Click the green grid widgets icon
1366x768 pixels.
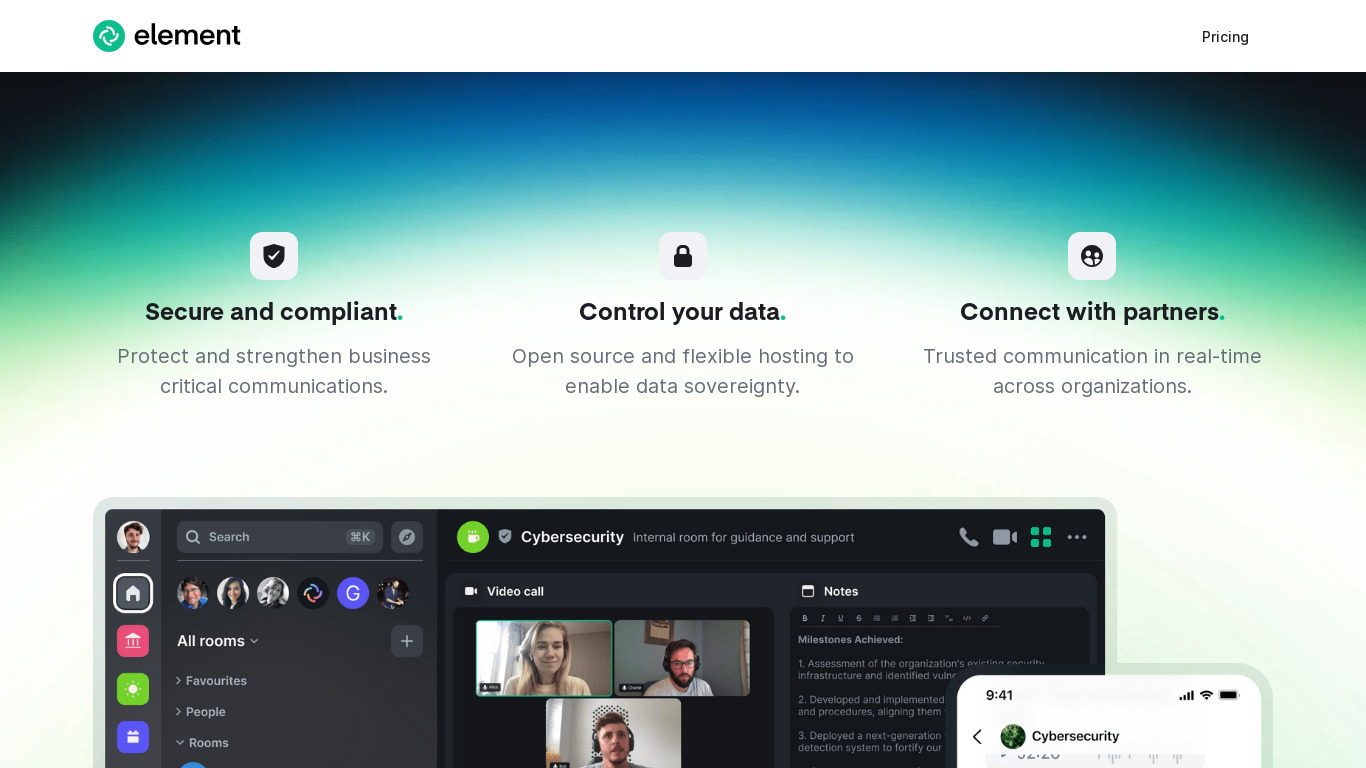[1041, 537]
